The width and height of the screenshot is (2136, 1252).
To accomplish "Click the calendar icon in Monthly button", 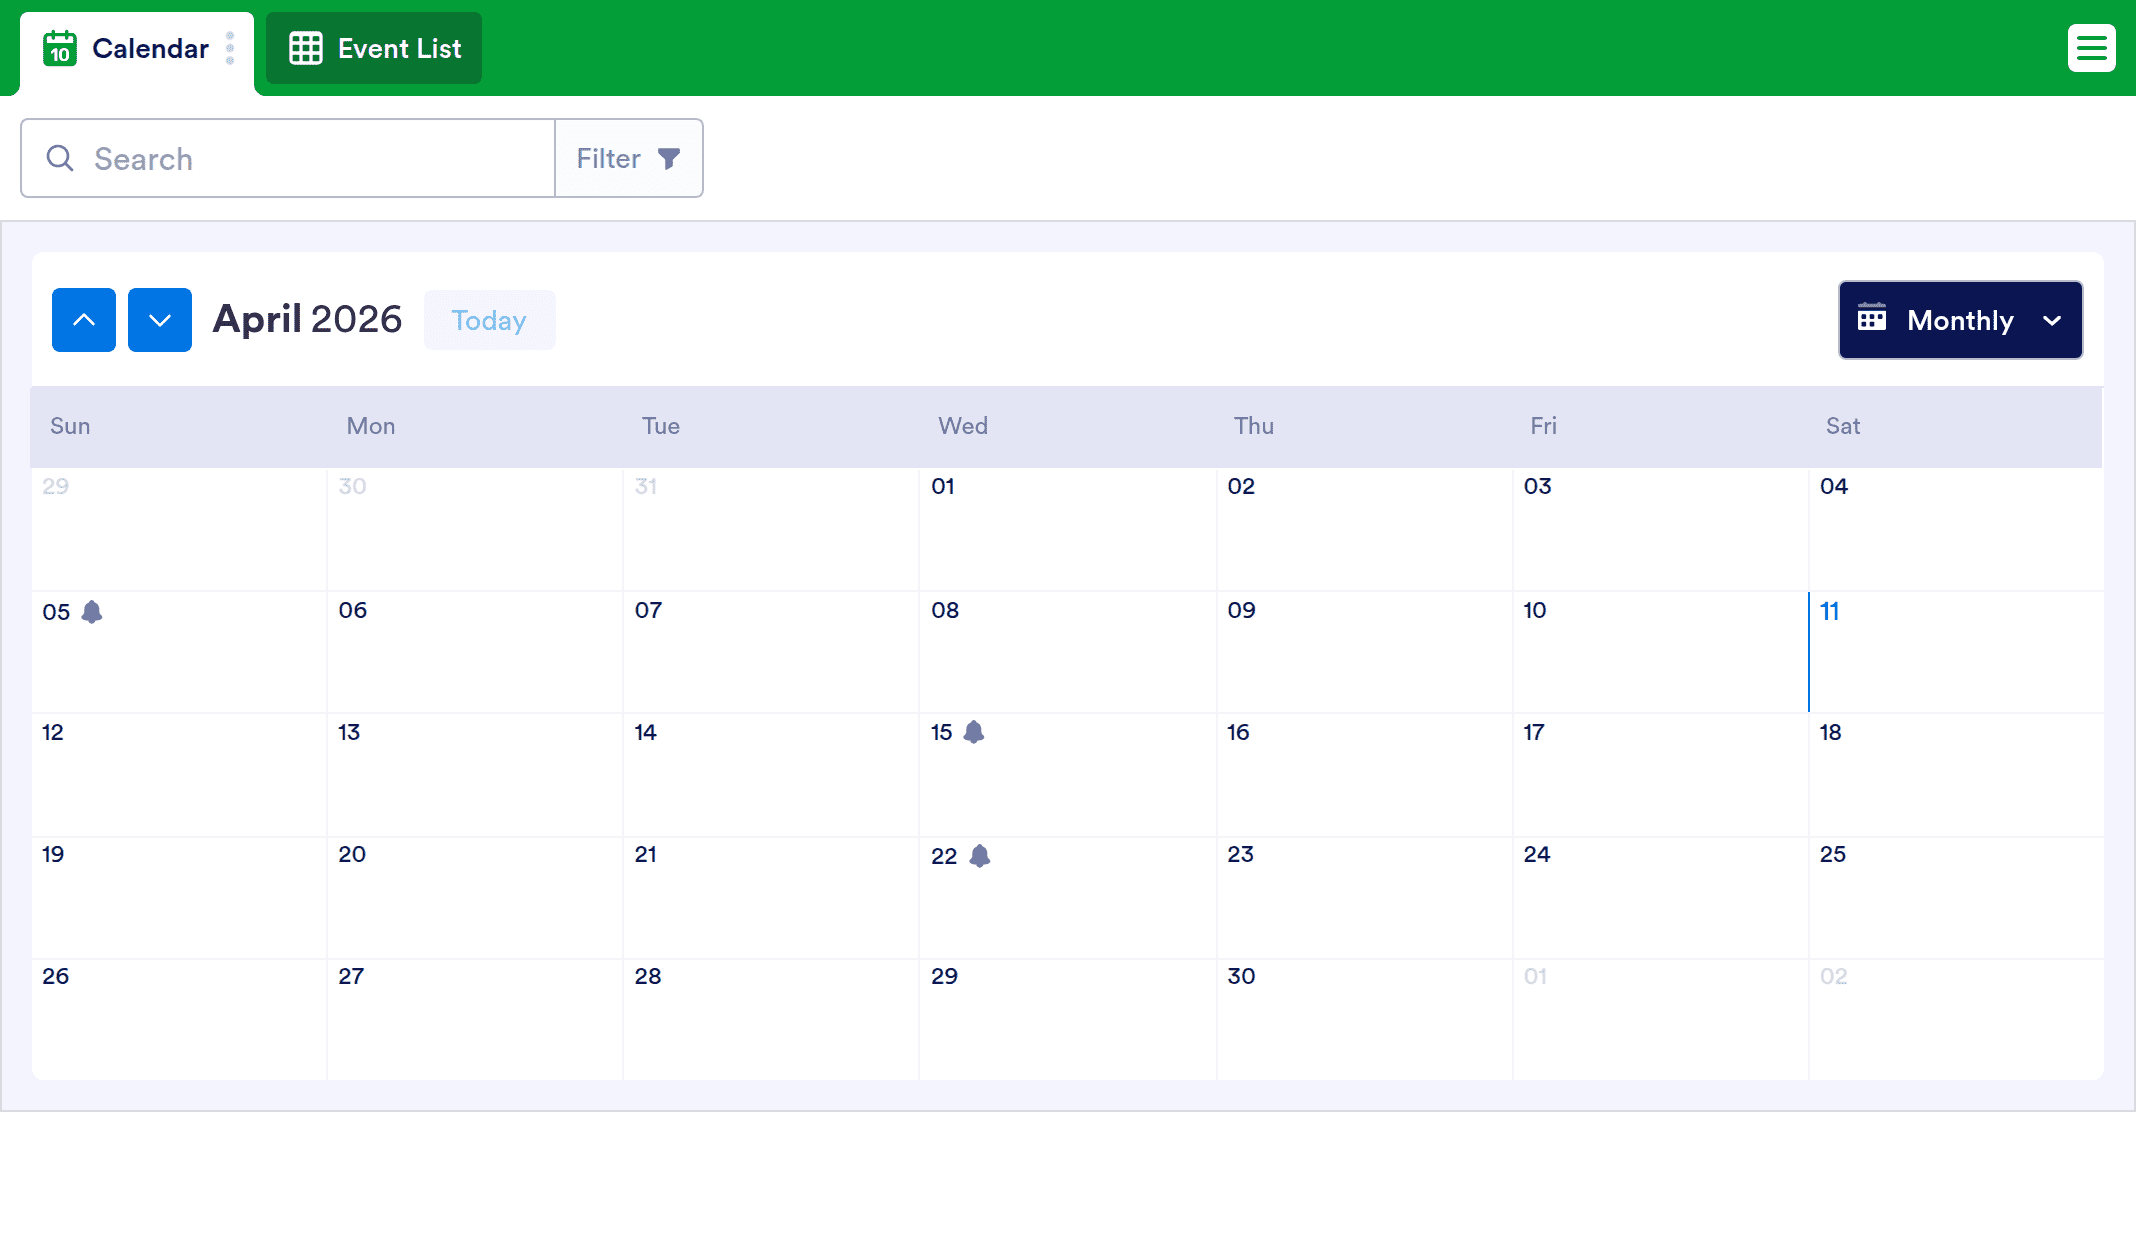I will click(x=1872, y=319).
